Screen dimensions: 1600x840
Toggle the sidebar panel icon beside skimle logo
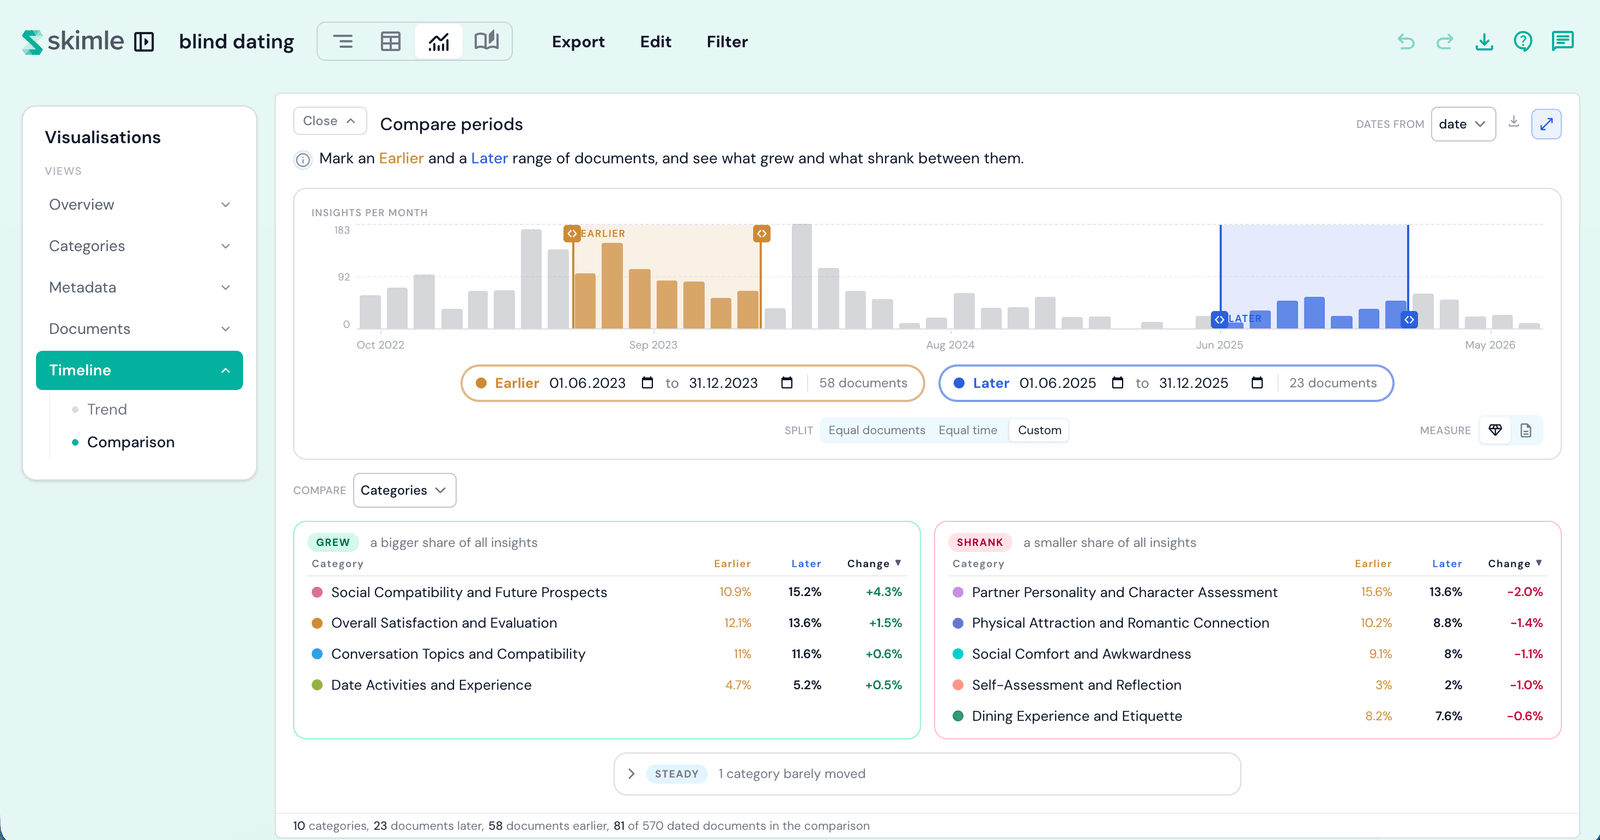[x=144, y=42]
